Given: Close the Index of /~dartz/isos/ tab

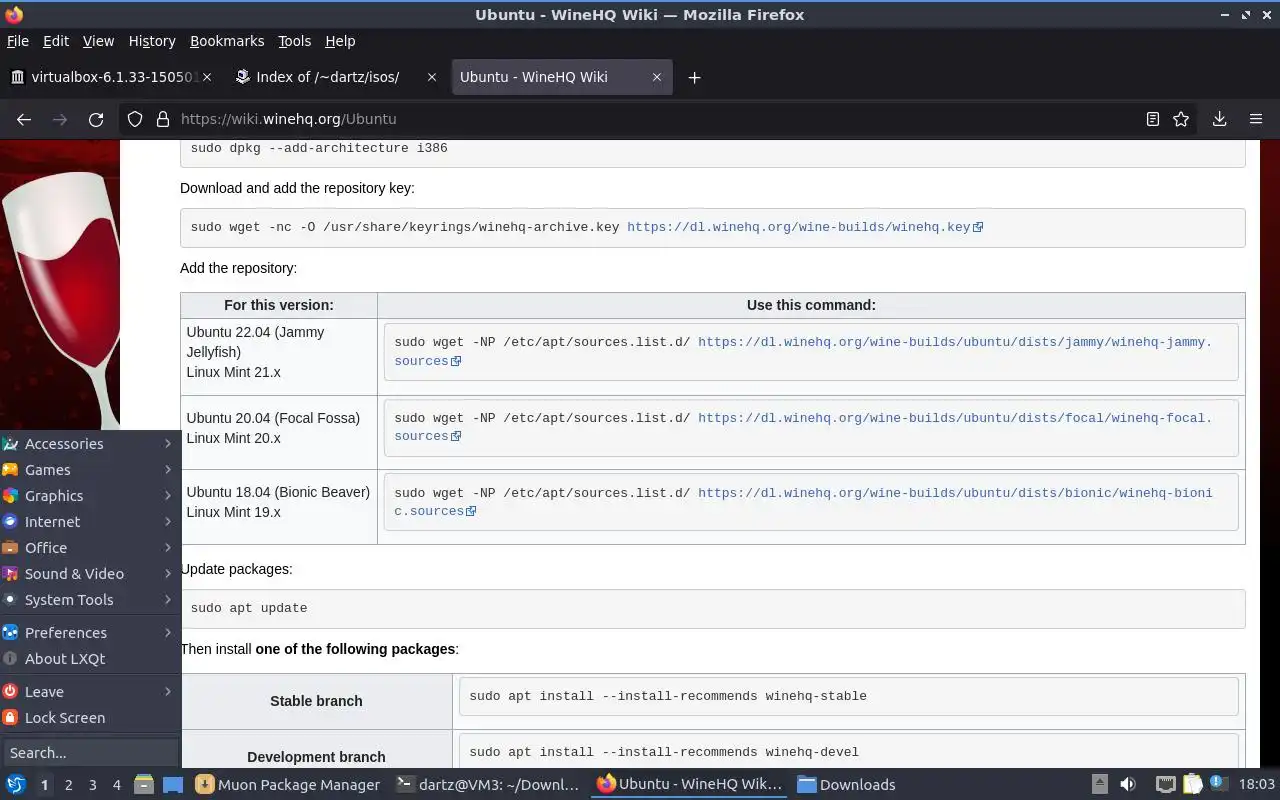Looking at the screenshot, I should click(432, 77).
